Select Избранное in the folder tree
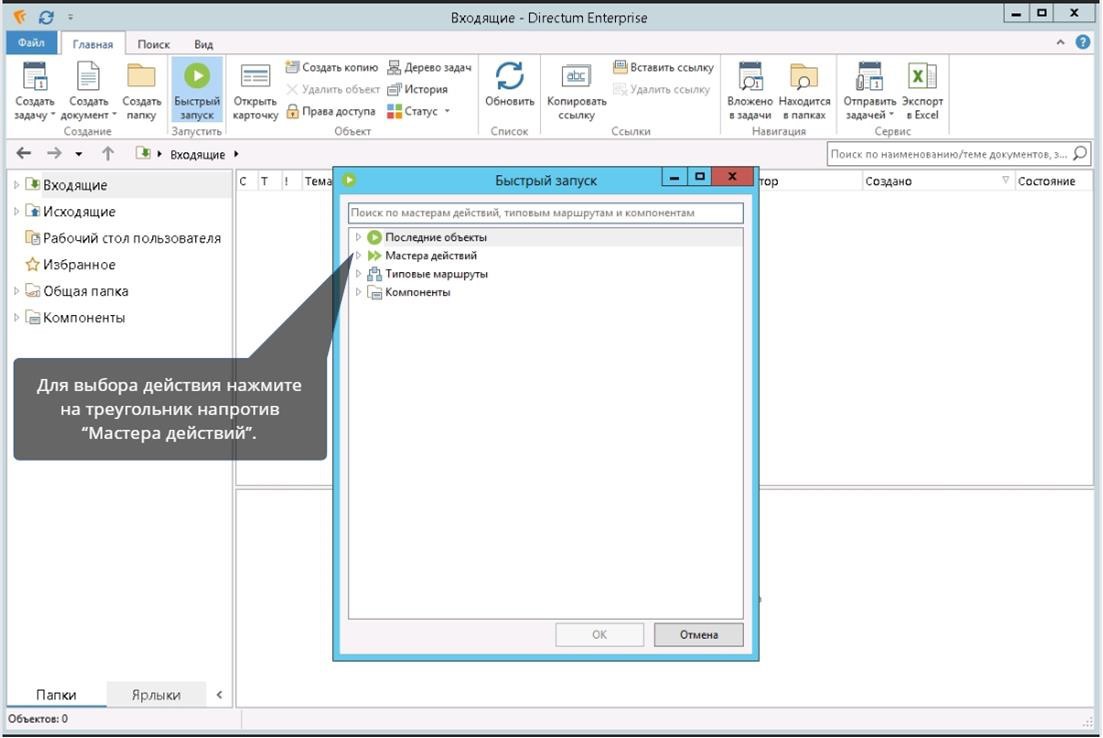 (x=79, y=265)
